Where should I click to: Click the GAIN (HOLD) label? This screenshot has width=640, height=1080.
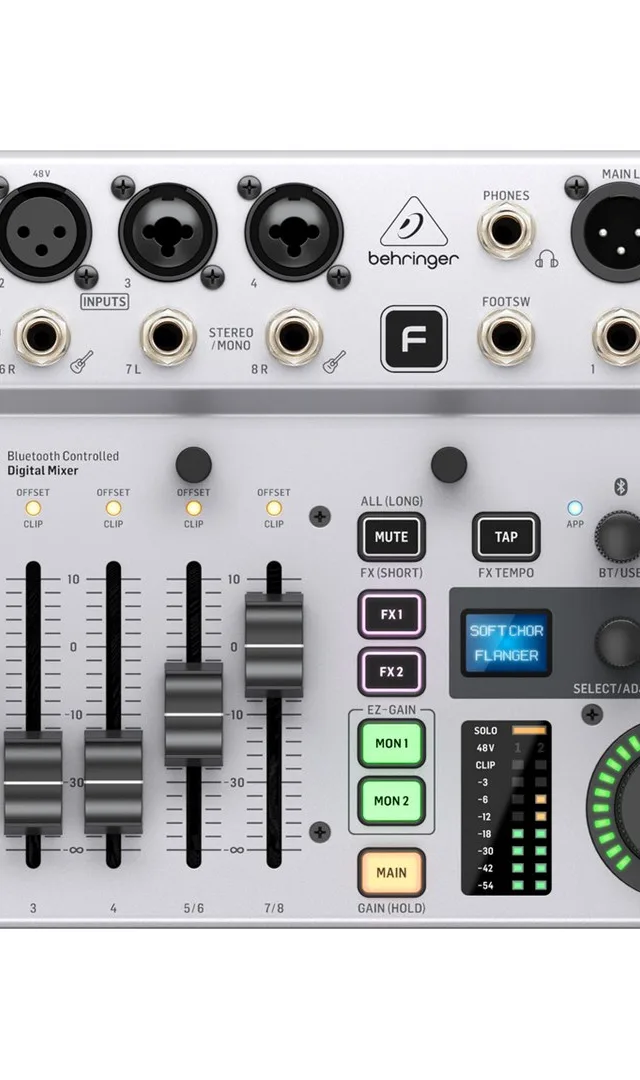click(x=391, y=908)
